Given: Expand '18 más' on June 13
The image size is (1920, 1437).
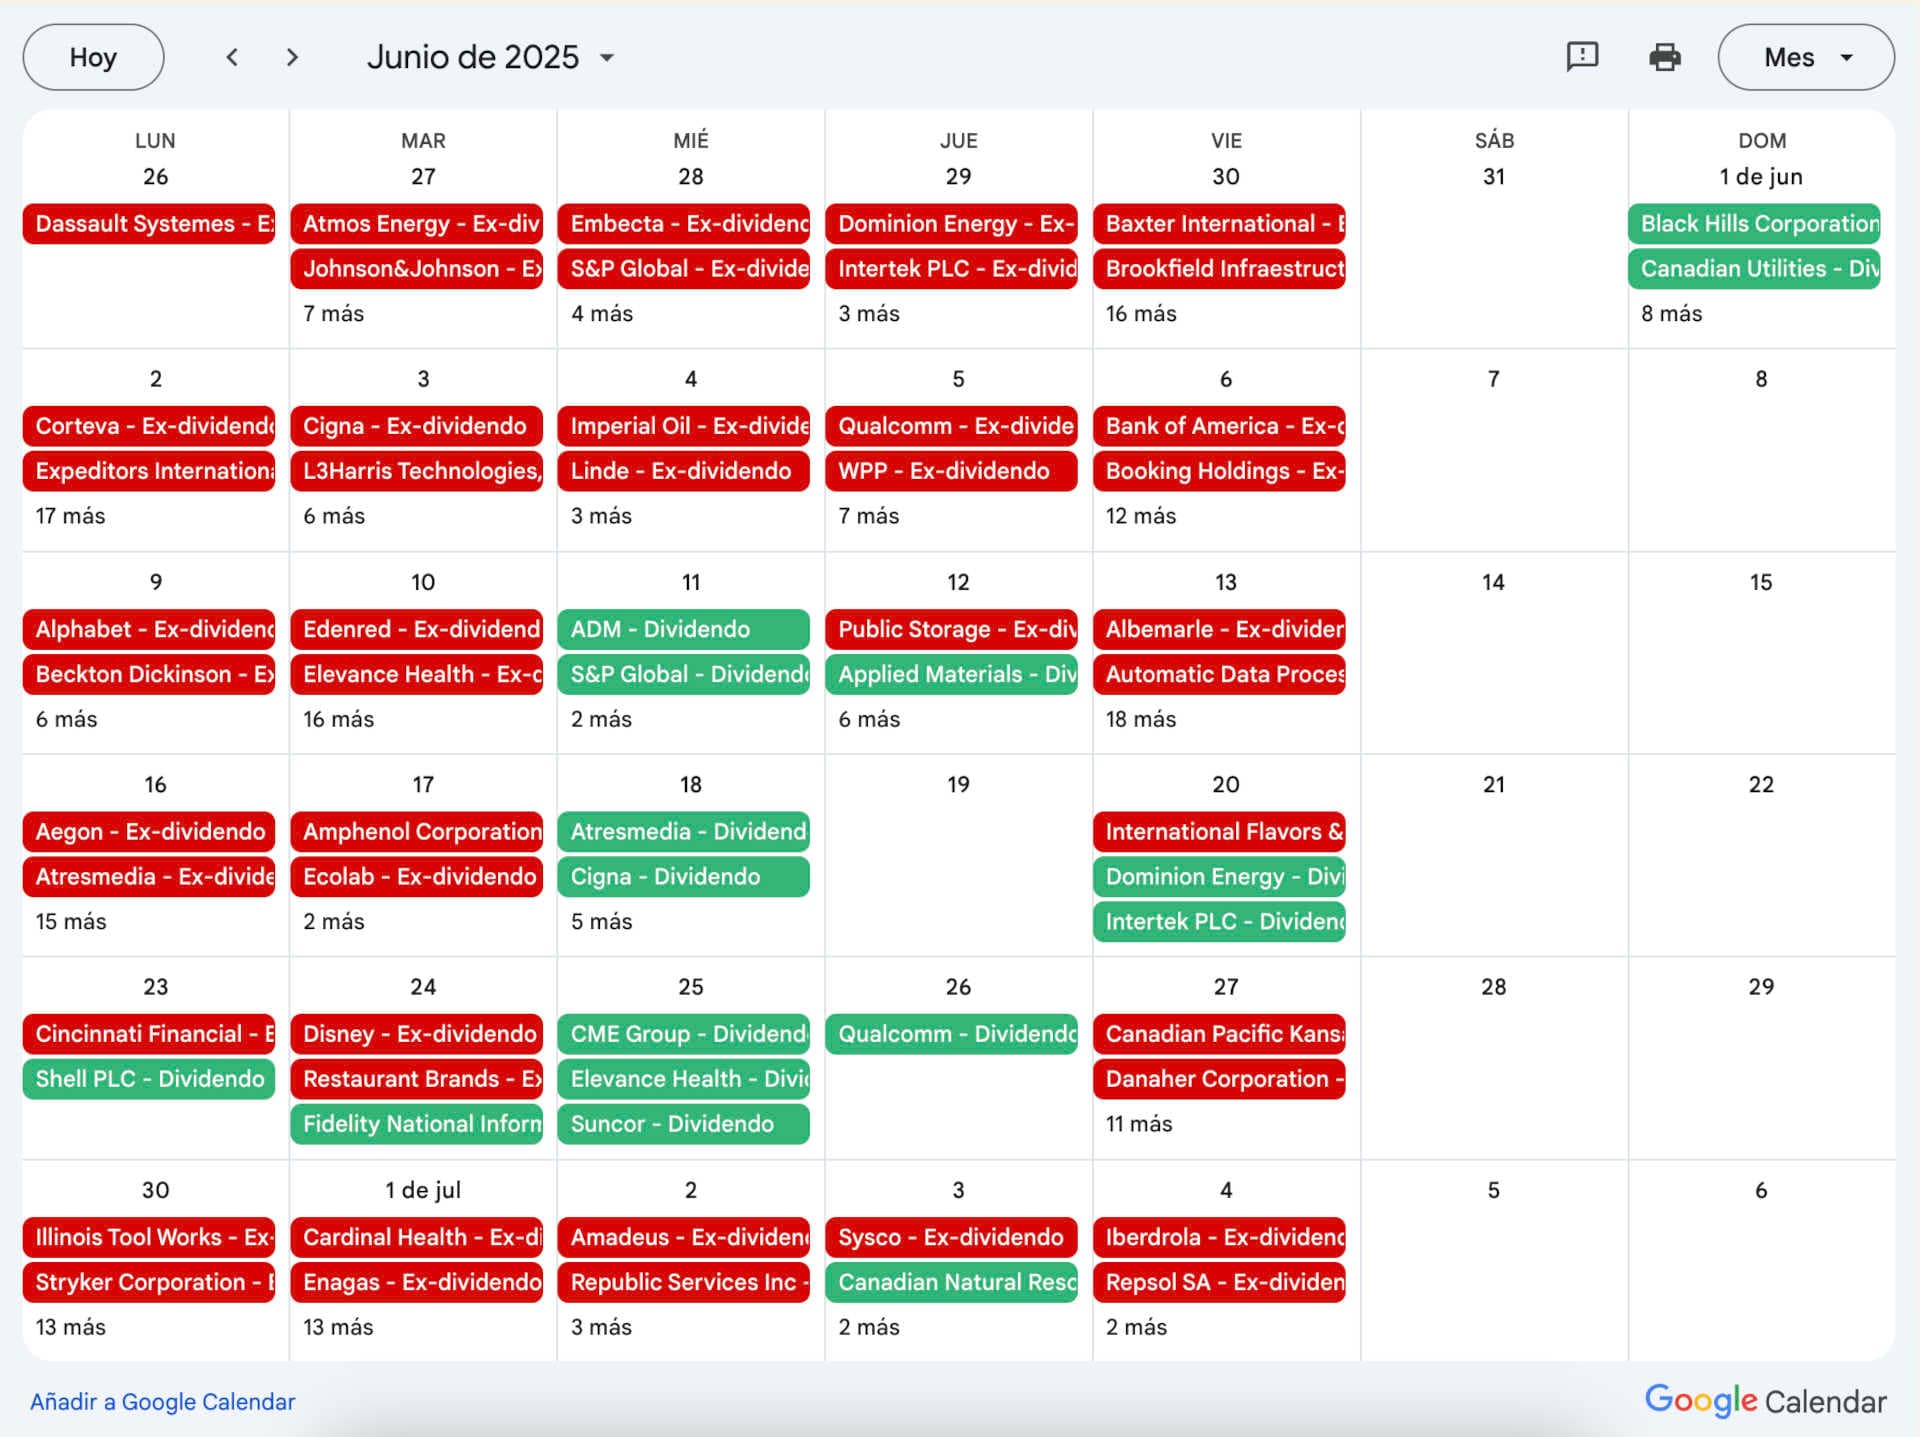Looking at the screenshot, I should click(1141, 719).
